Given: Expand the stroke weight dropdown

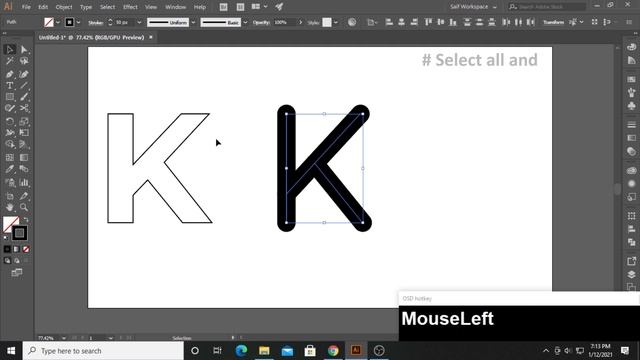Looking at the screenshot, I should click(x=139, y=22).
